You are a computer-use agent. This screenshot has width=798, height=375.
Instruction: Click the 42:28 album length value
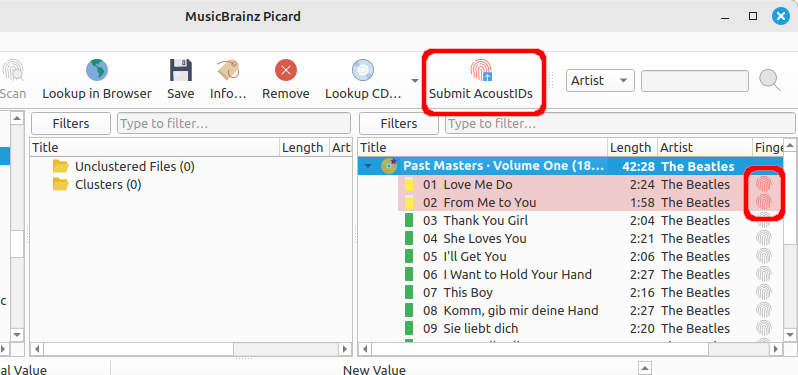638,166
